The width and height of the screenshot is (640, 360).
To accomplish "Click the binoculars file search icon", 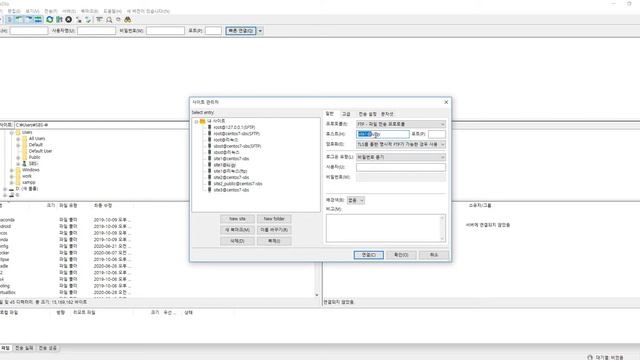I will (128, 20).
